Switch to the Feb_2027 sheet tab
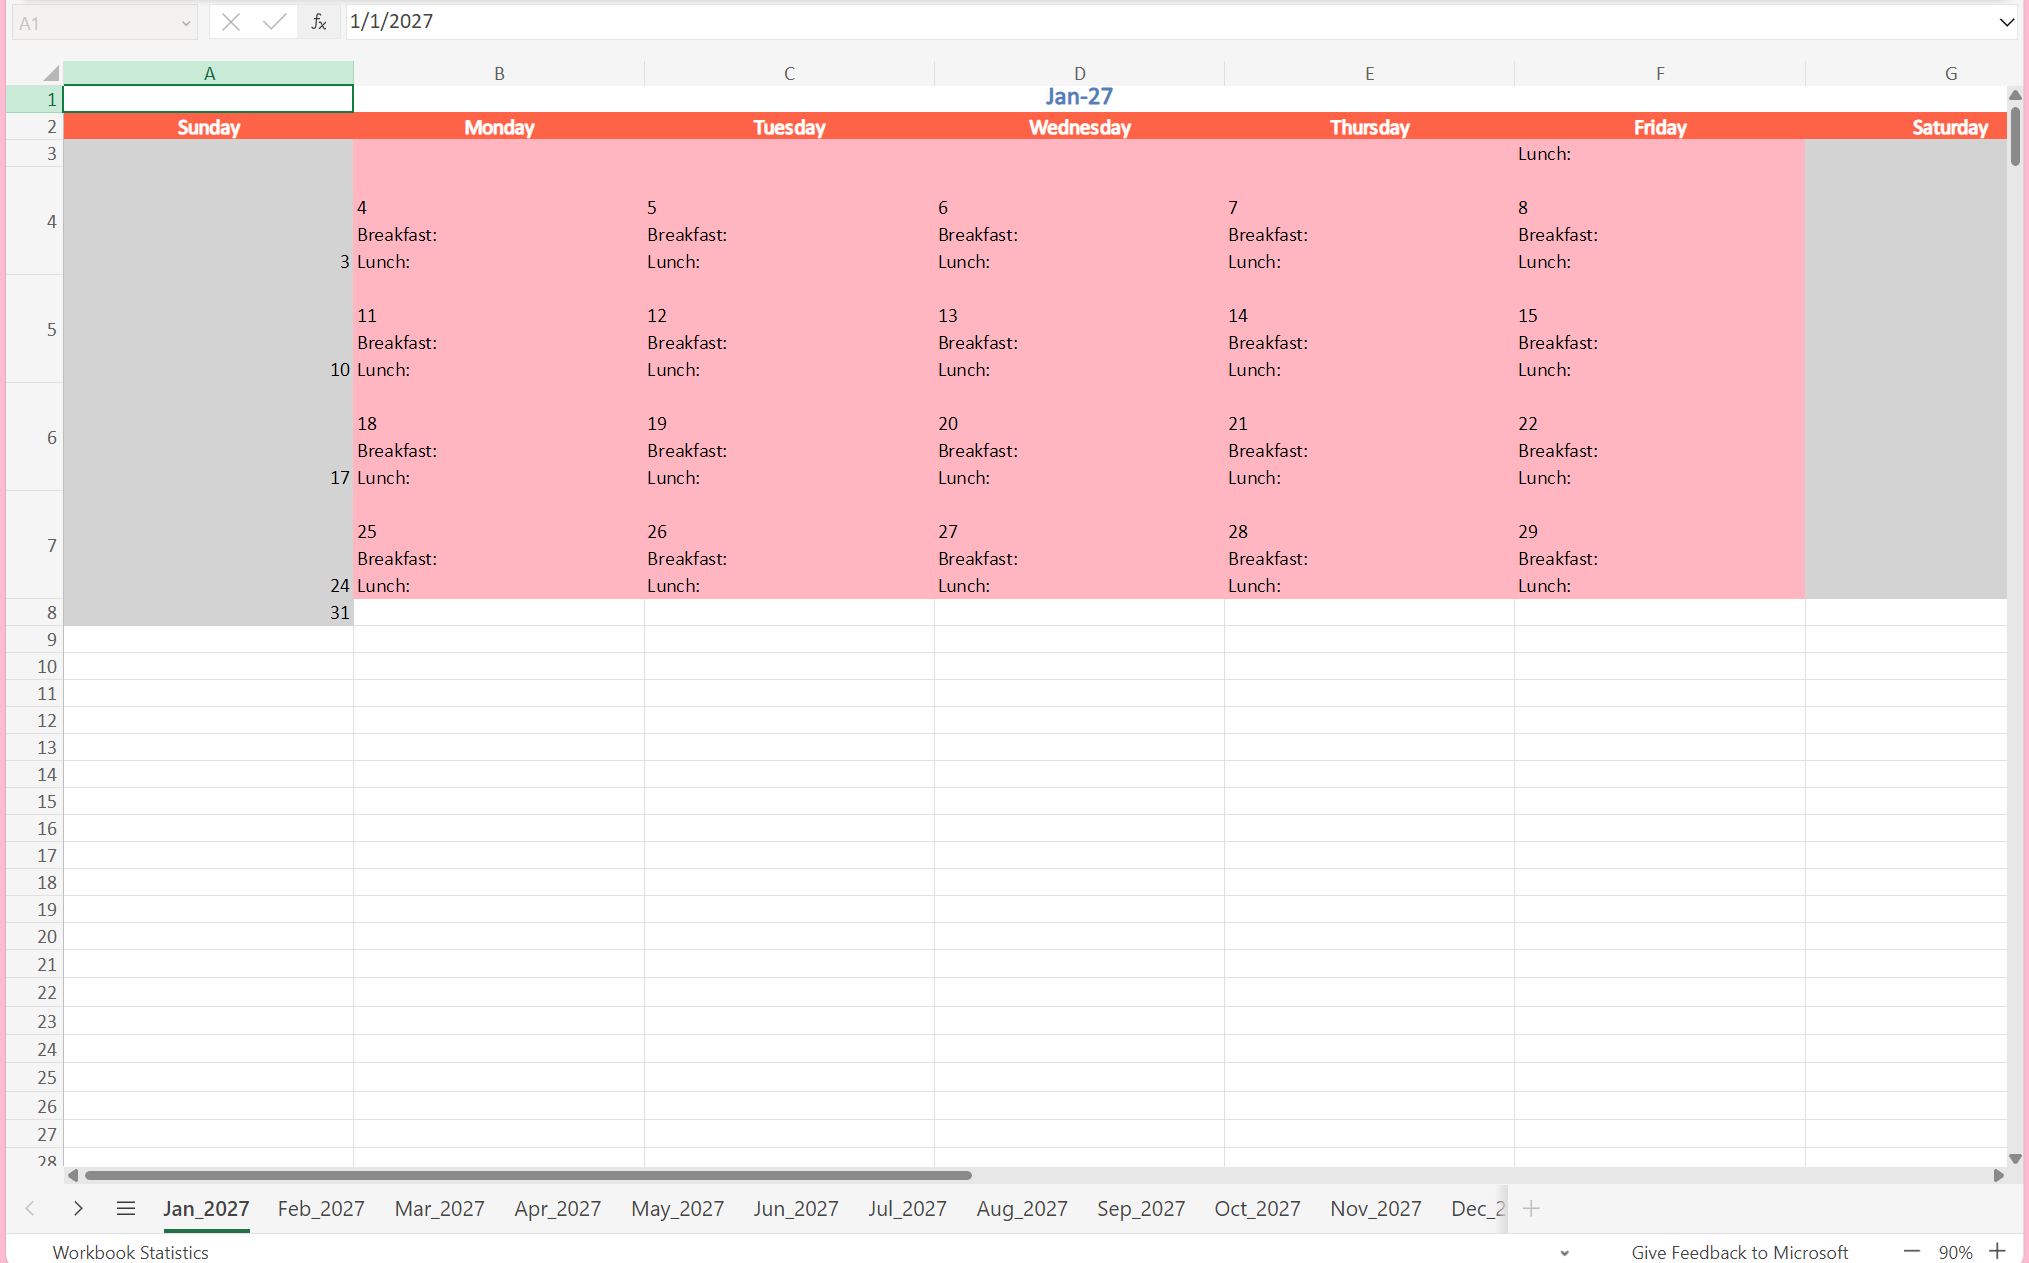The image size is (2029, 1263). coord(320,1208)
